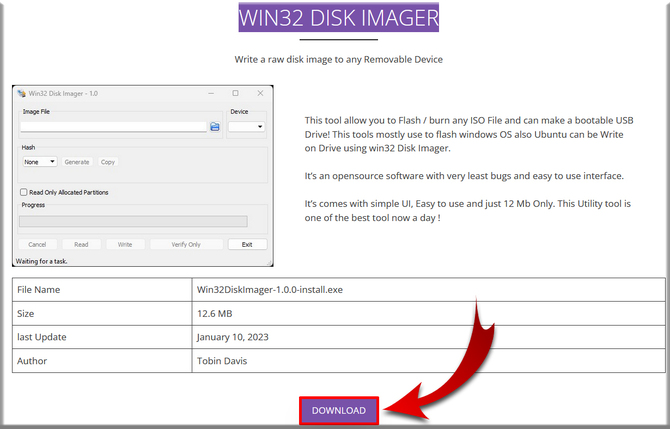Close the Win32 Disk Imager window
The image size is (670, 429).
260,93
